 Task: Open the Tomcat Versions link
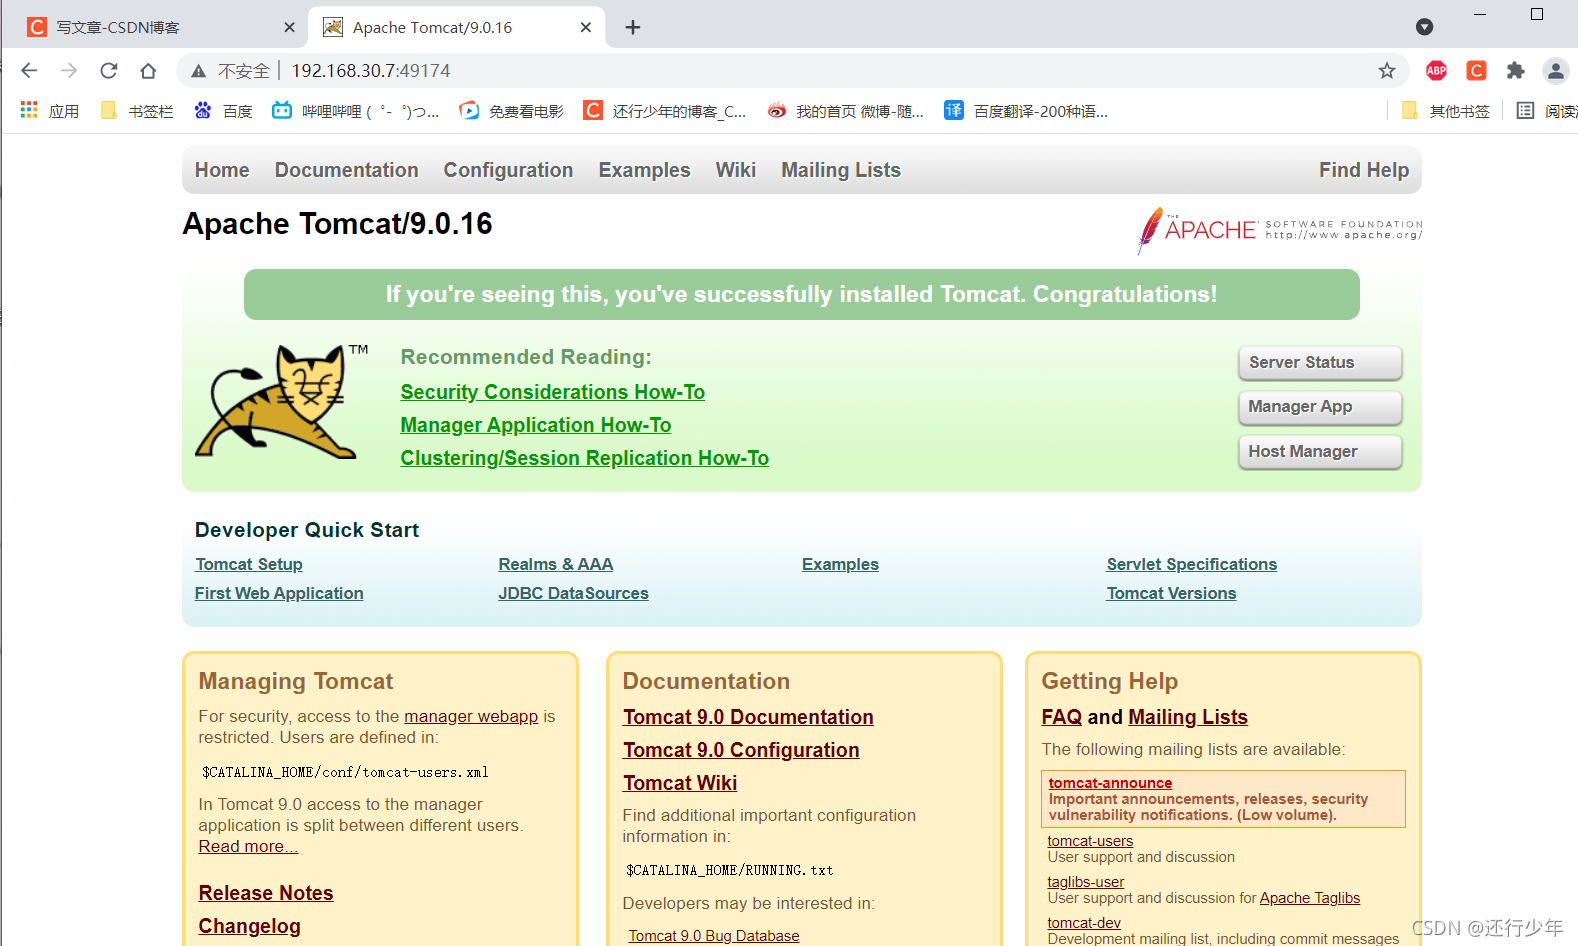click(1171, 593)
